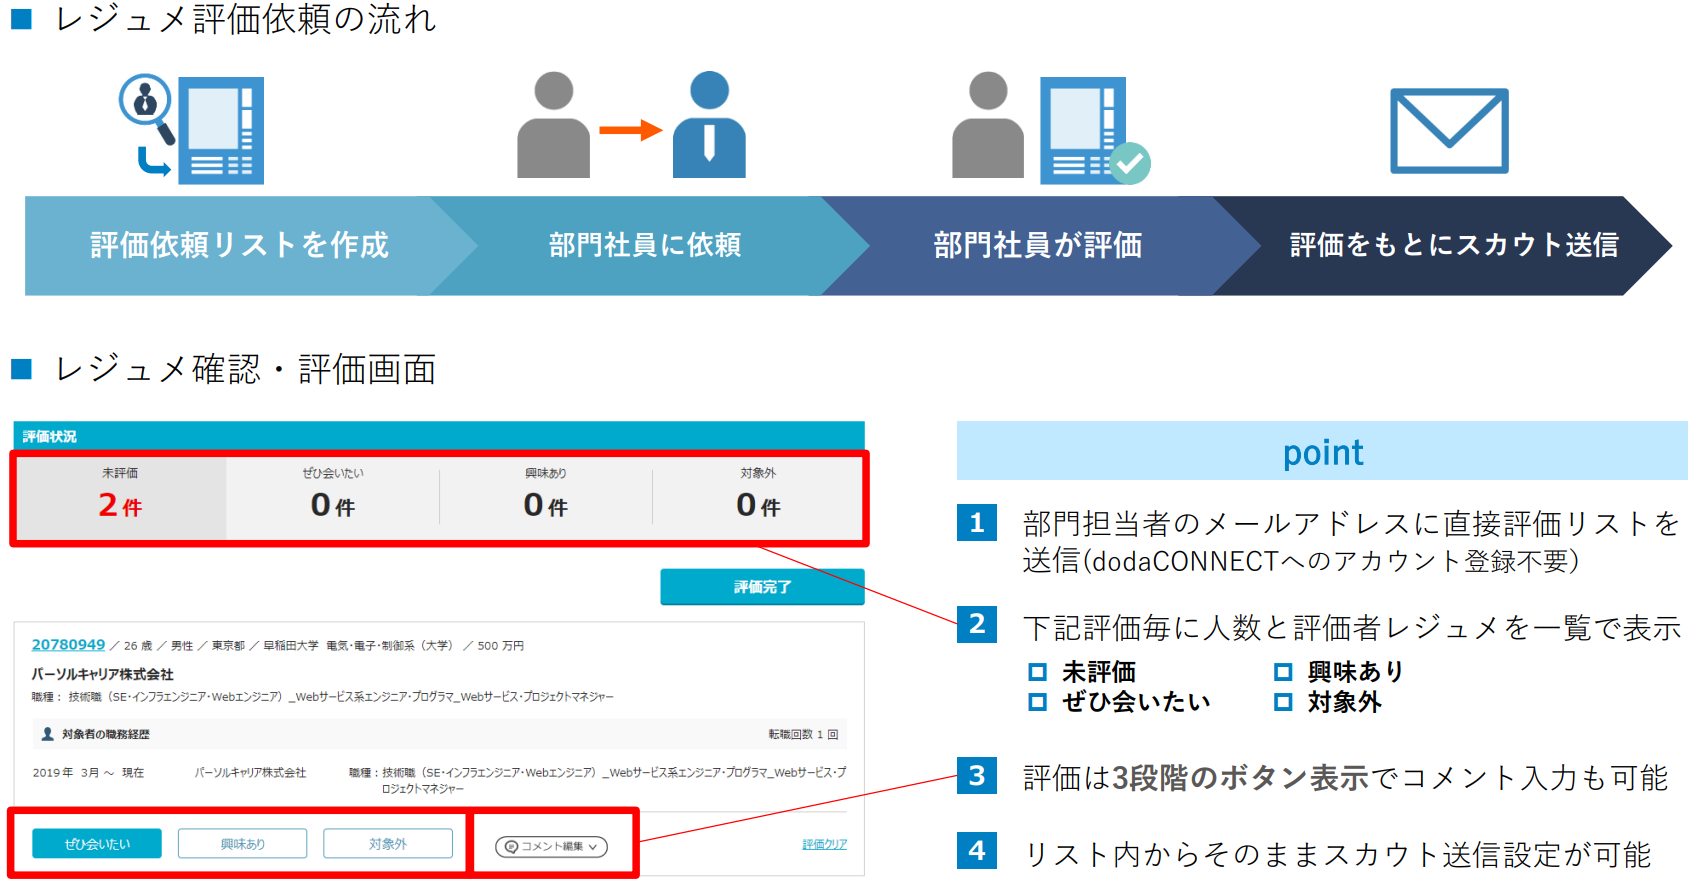Select the 評価依頼リストを作成 step arrow
This screenshot has height=894, width=1696.
coord(238,246)
